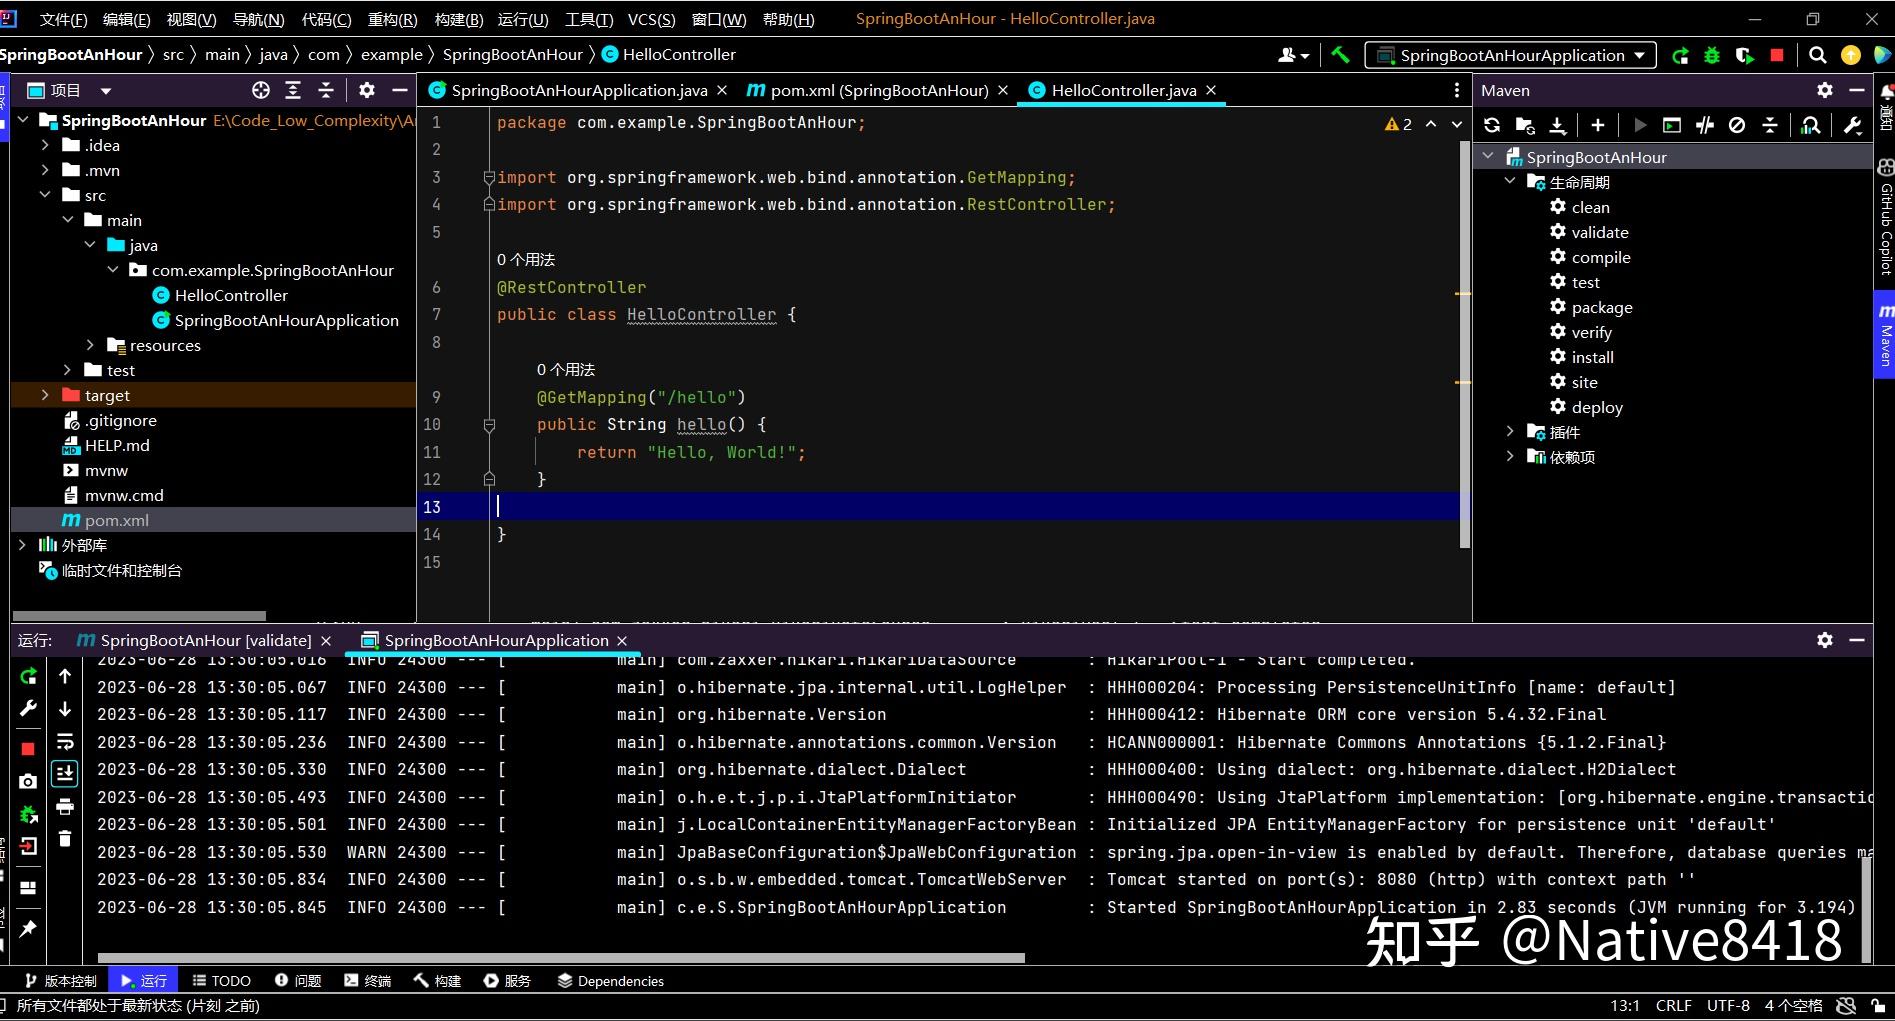The height and width of the screenshot is (1021, 1895).
Task: Expand the 插件 node in Maven
Action: coord(1510,432)
